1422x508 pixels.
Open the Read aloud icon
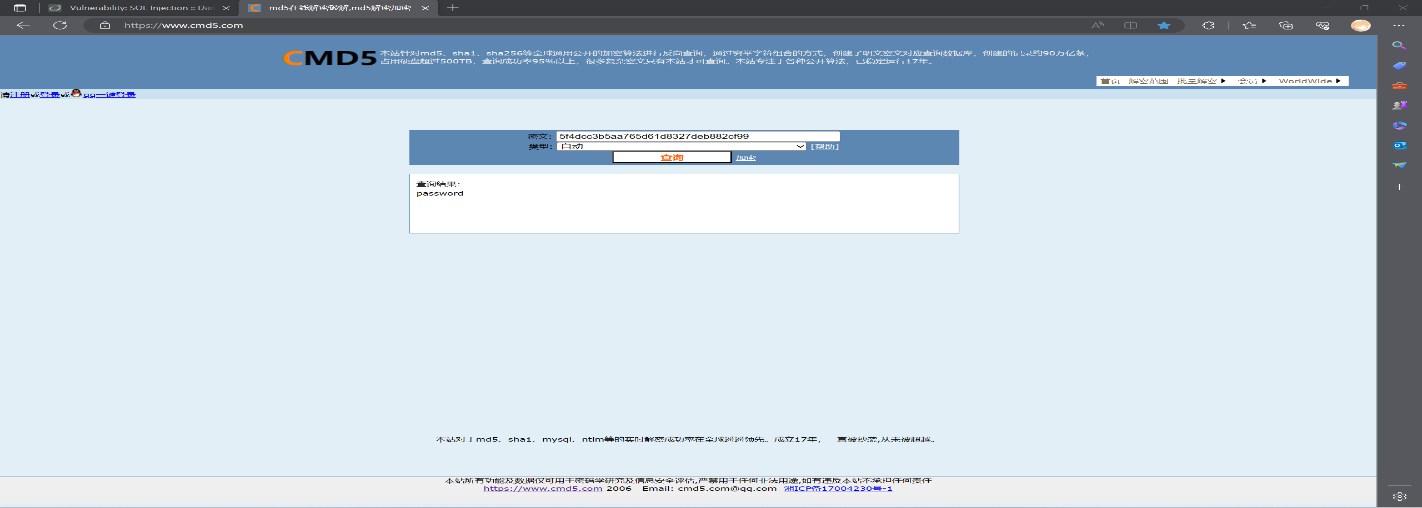coord(1097,25)
